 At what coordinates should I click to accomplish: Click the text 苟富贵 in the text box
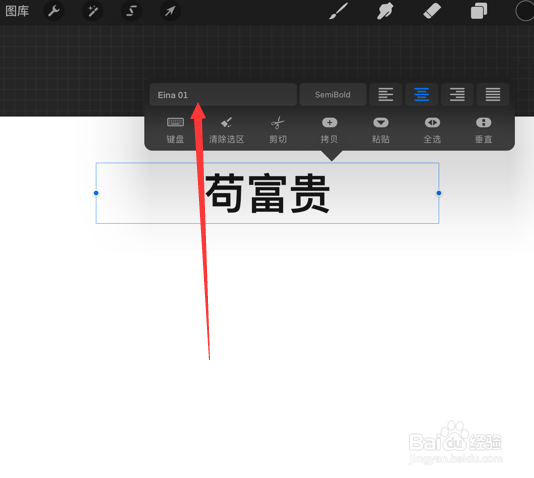tap(268, 193)
